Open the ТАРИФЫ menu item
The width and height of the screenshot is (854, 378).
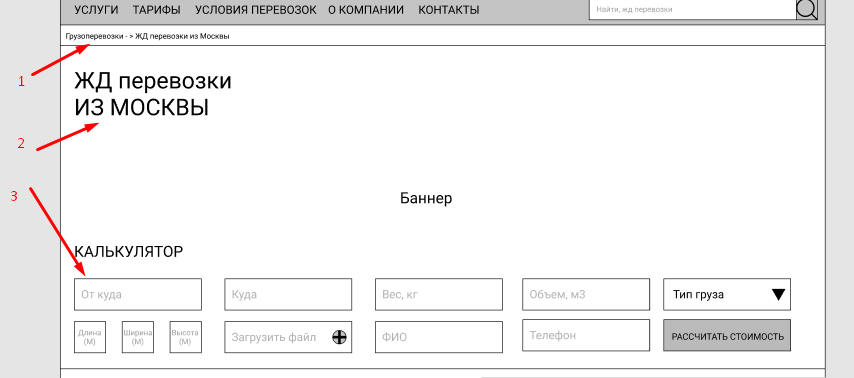click(156, 10)
